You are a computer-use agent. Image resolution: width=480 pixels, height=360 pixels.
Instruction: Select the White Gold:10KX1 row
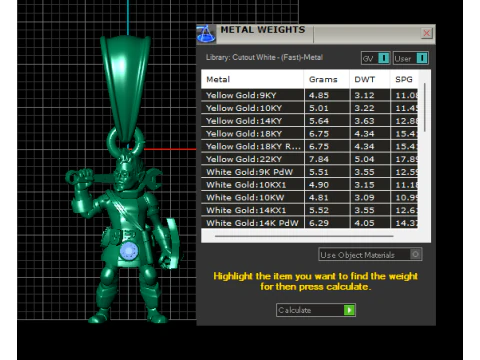click(309, 185)
